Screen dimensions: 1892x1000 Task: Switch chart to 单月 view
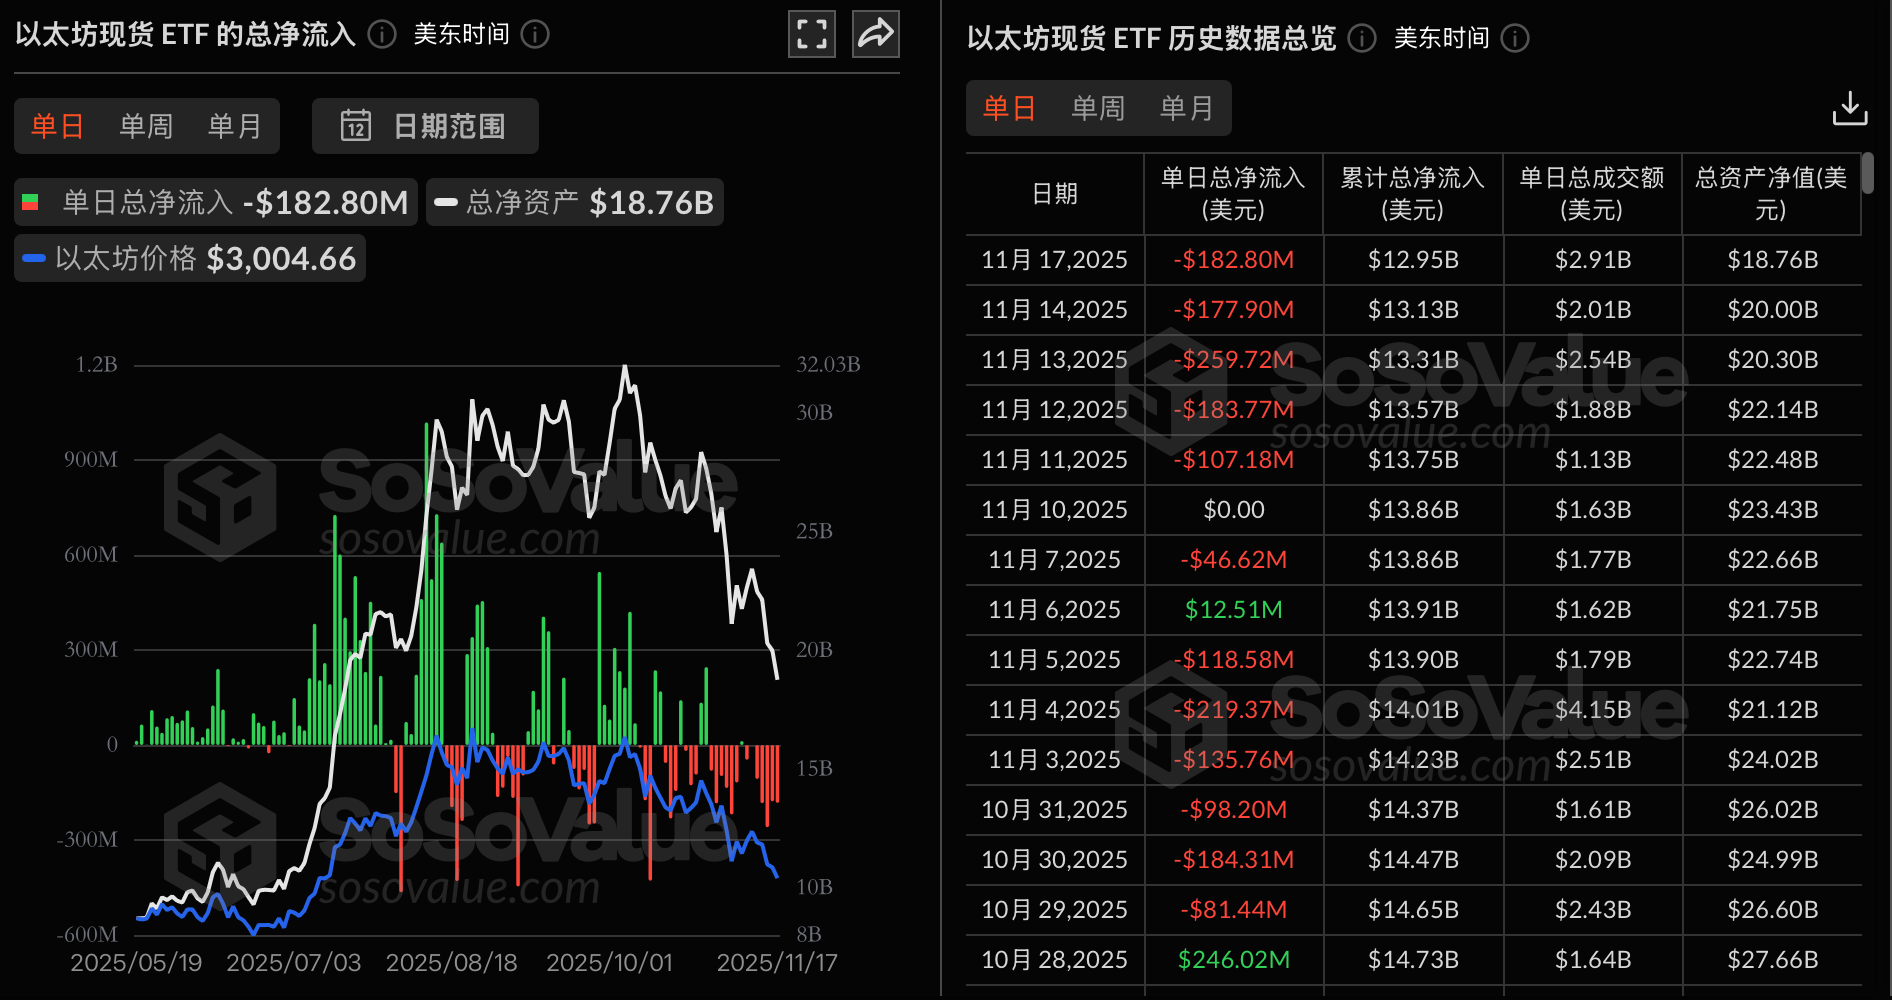pyautogui.click(x=234, y=126)
